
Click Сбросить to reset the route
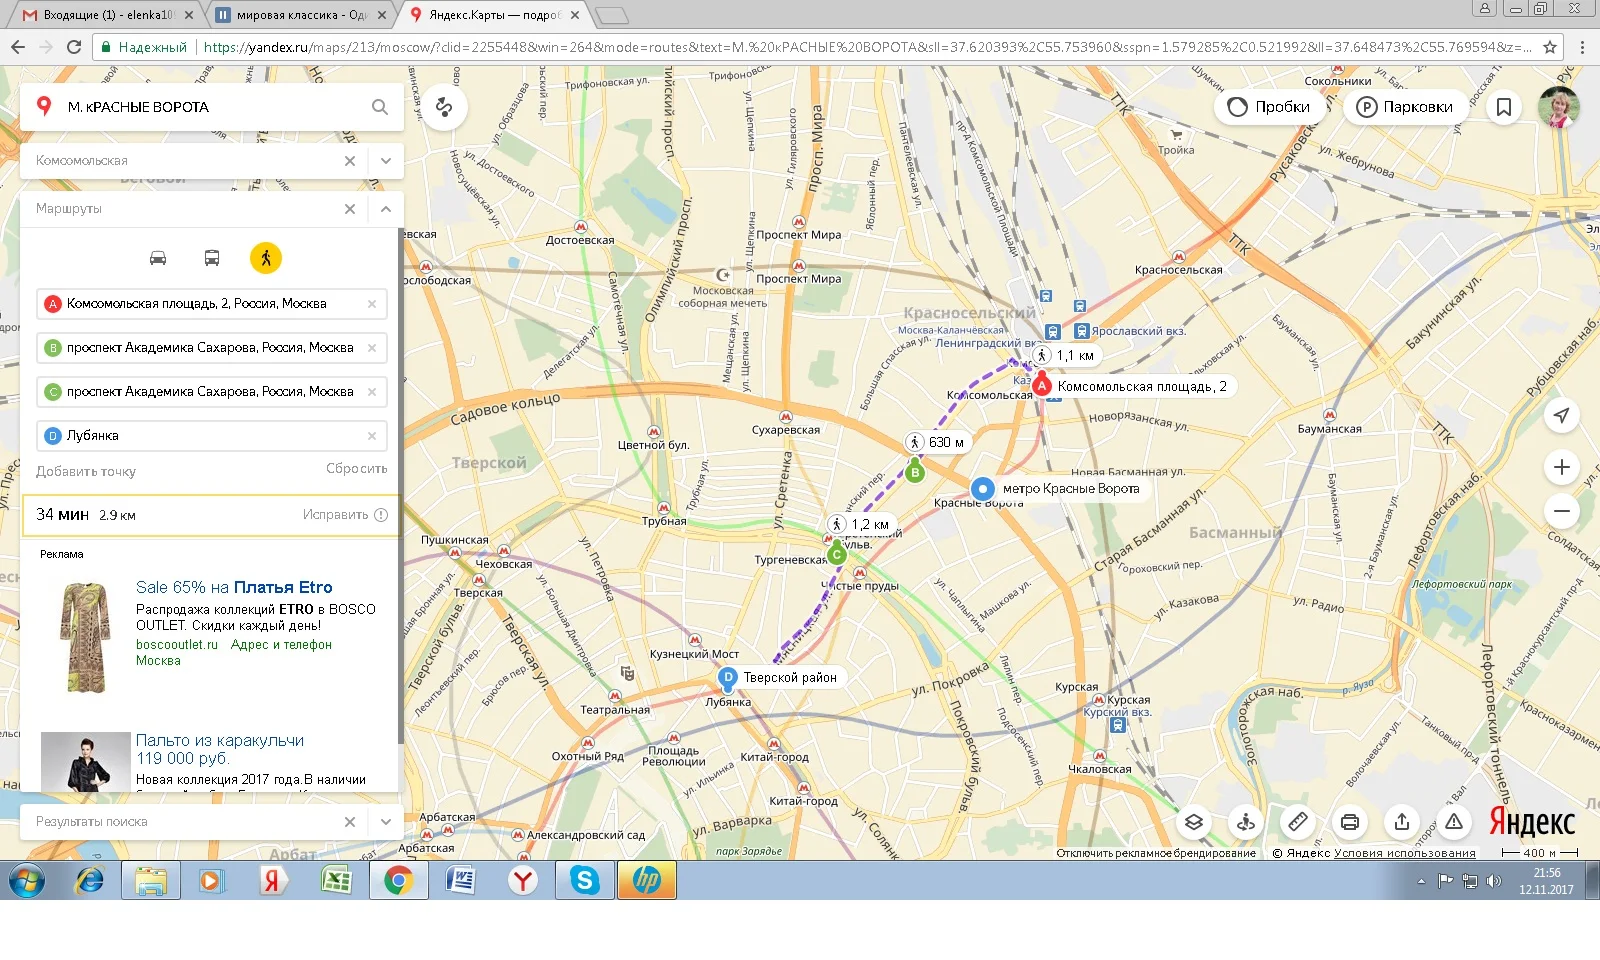[356, 469]
